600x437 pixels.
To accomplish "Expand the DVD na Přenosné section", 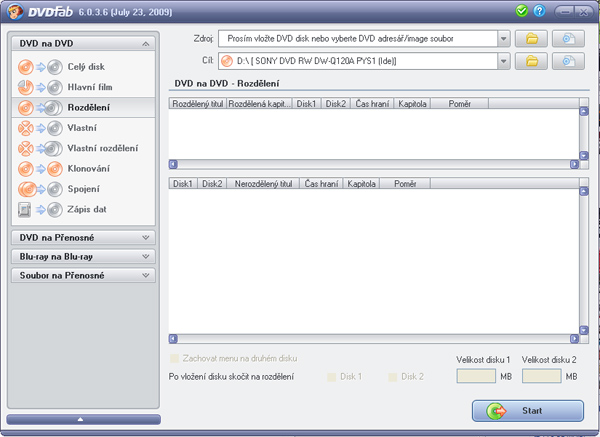I will tap(81, 237).
